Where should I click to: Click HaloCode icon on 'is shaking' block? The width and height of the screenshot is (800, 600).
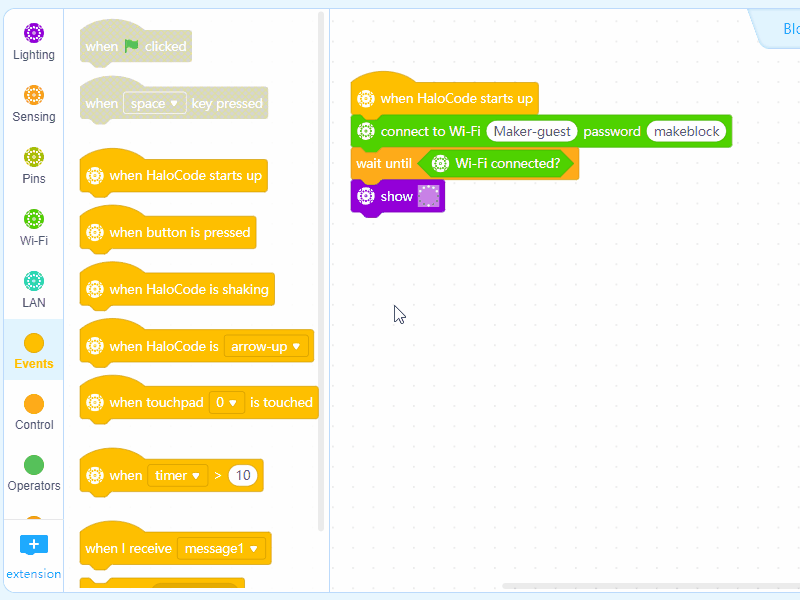(95, 289)
